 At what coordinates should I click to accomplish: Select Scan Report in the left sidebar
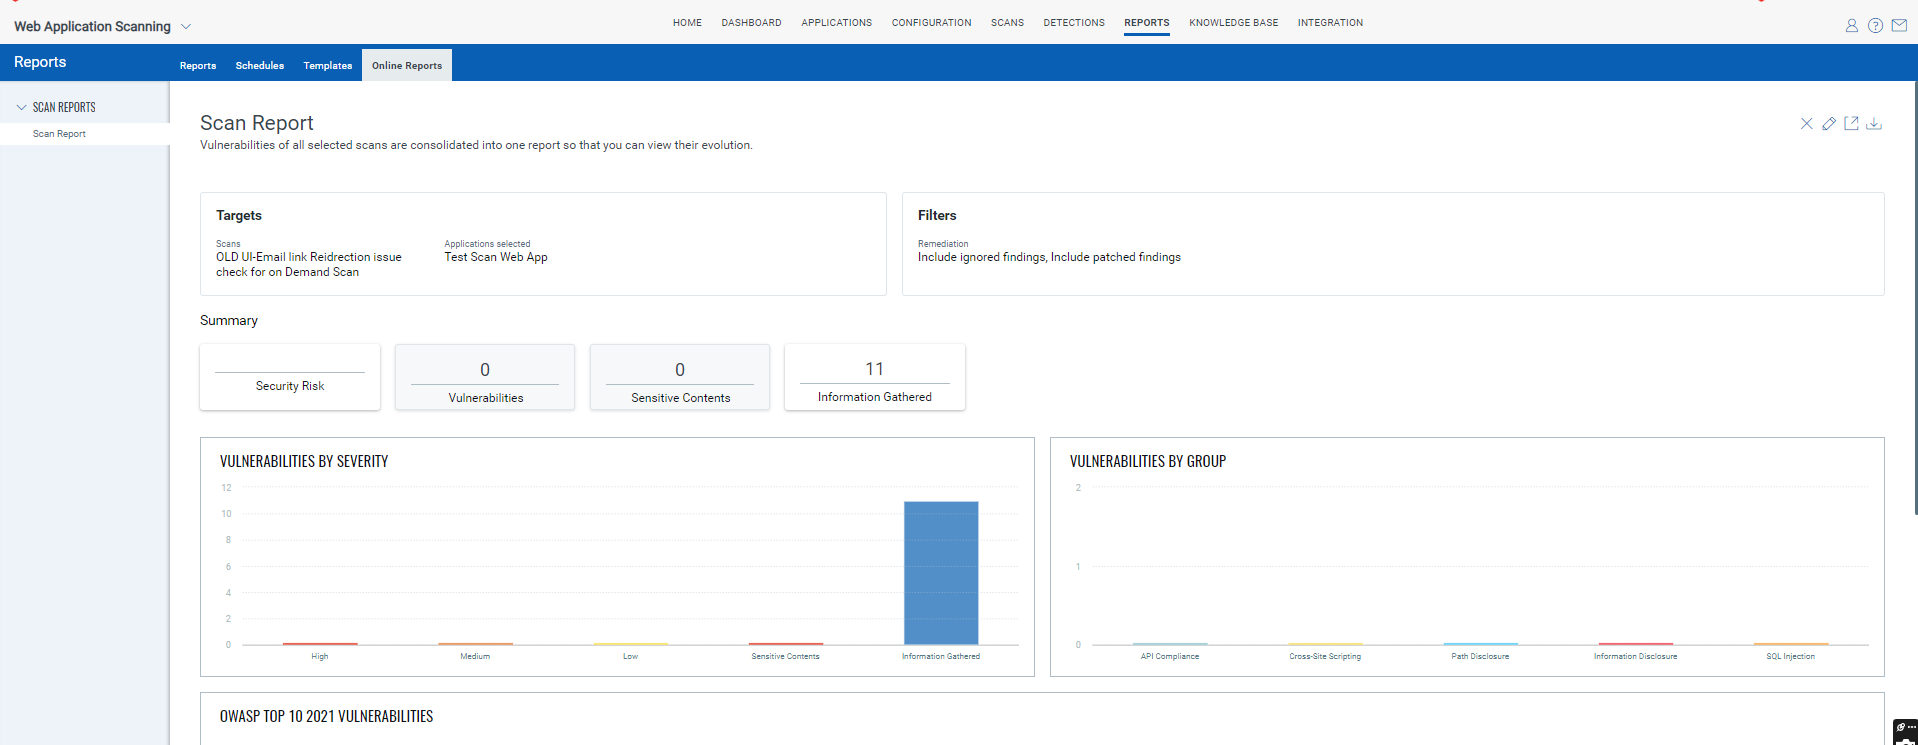click(59, 134)
